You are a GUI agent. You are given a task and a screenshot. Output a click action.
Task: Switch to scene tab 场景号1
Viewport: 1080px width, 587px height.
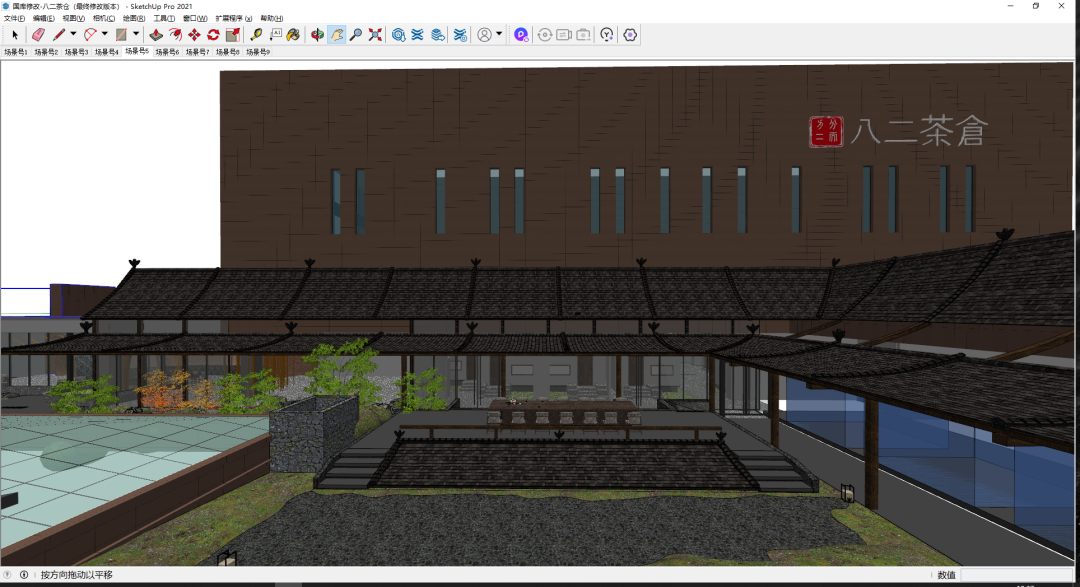click(16, 52)
